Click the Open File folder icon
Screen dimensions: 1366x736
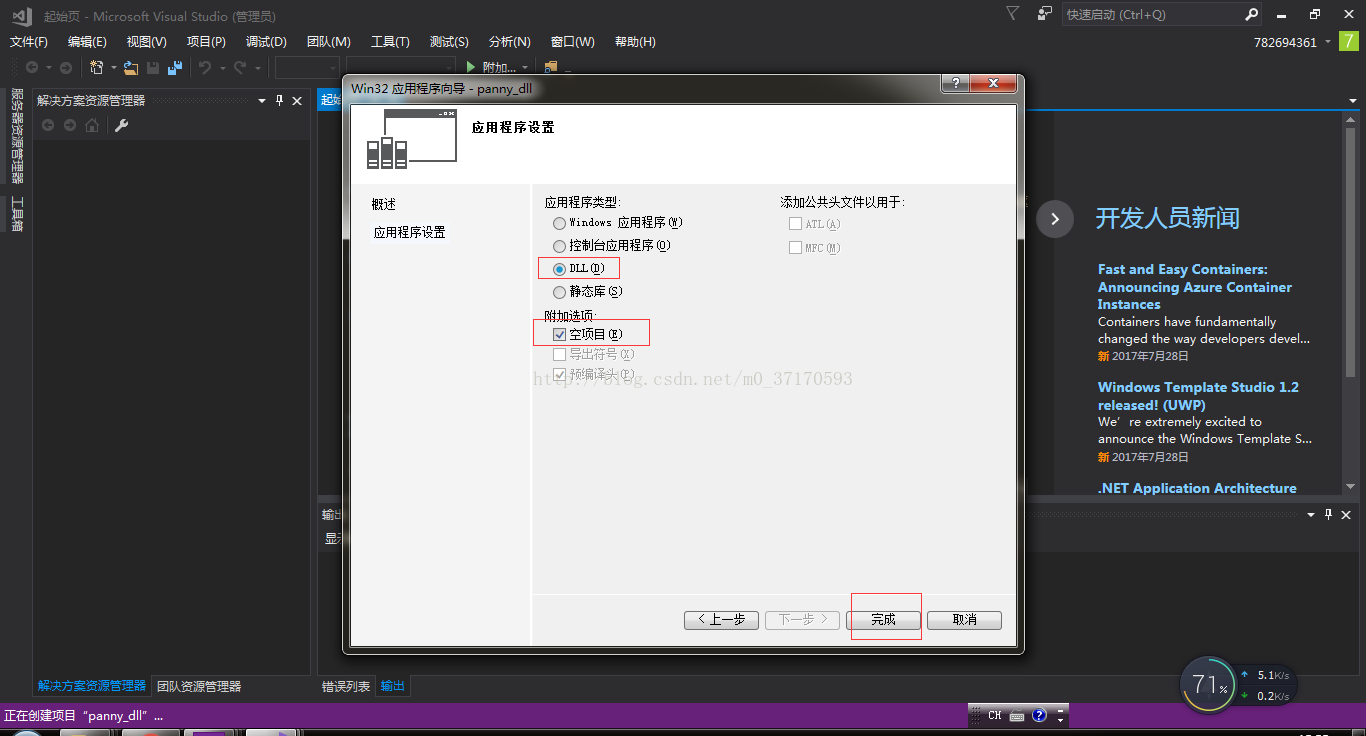tap(131, 67)
